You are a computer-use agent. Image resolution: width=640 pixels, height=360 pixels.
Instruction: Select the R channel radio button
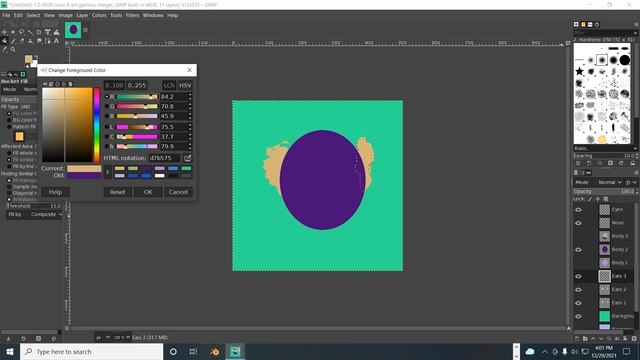(x=107, y=97)
